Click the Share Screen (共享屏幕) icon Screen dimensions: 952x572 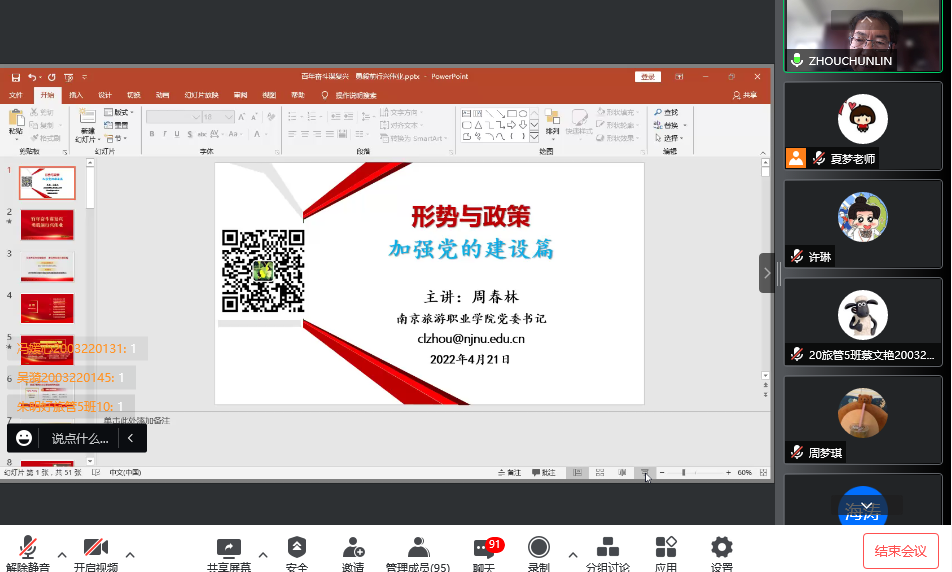click(x=229, y=547)
